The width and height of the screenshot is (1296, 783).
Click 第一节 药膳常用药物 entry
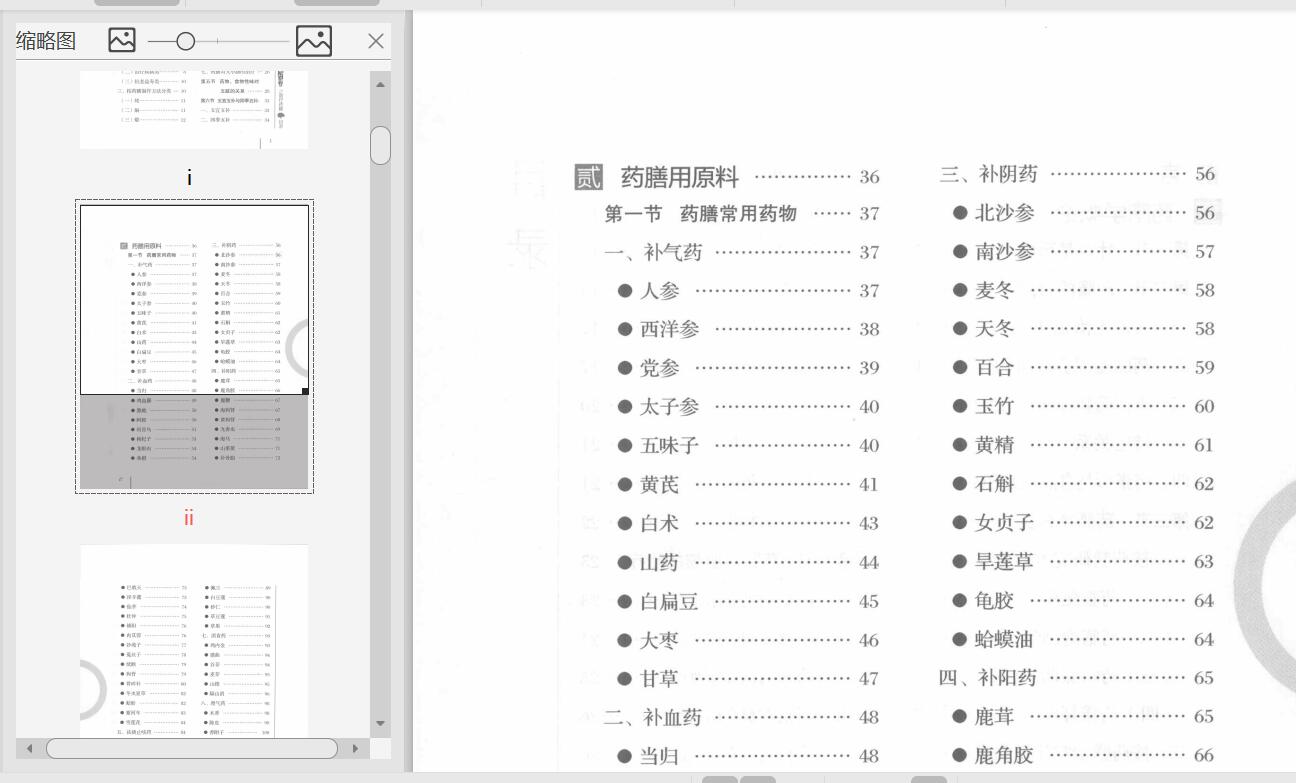click(742, 213)
